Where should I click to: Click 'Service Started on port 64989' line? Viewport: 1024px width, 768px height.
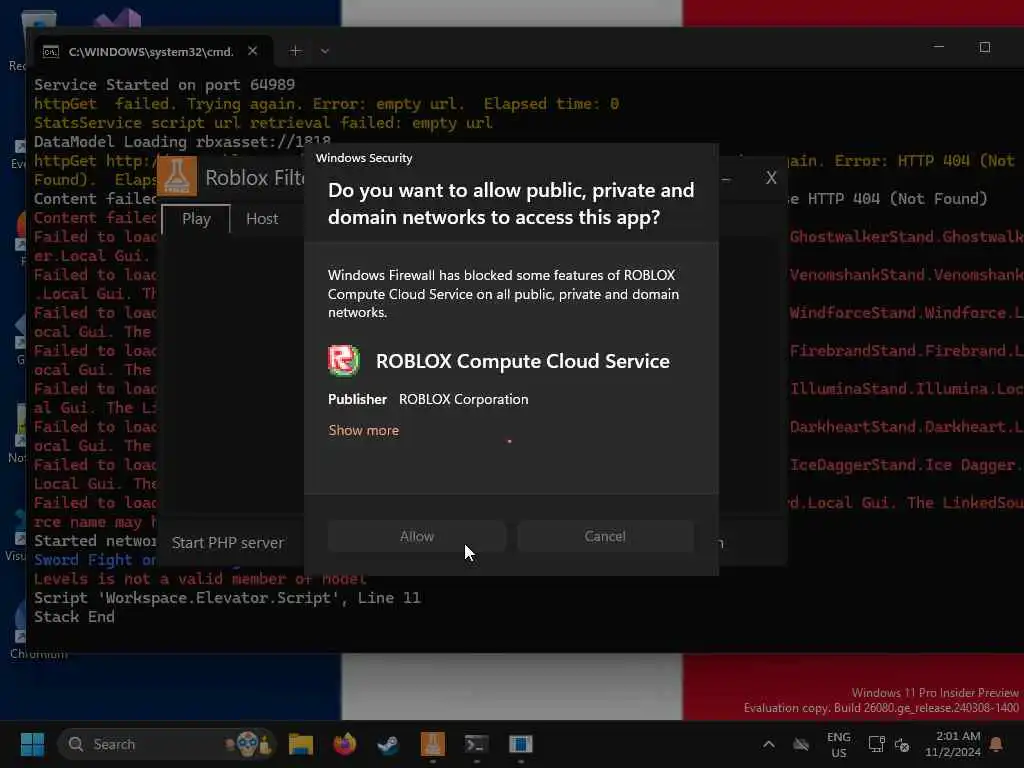pyautogui.click(x=165, y=85)
